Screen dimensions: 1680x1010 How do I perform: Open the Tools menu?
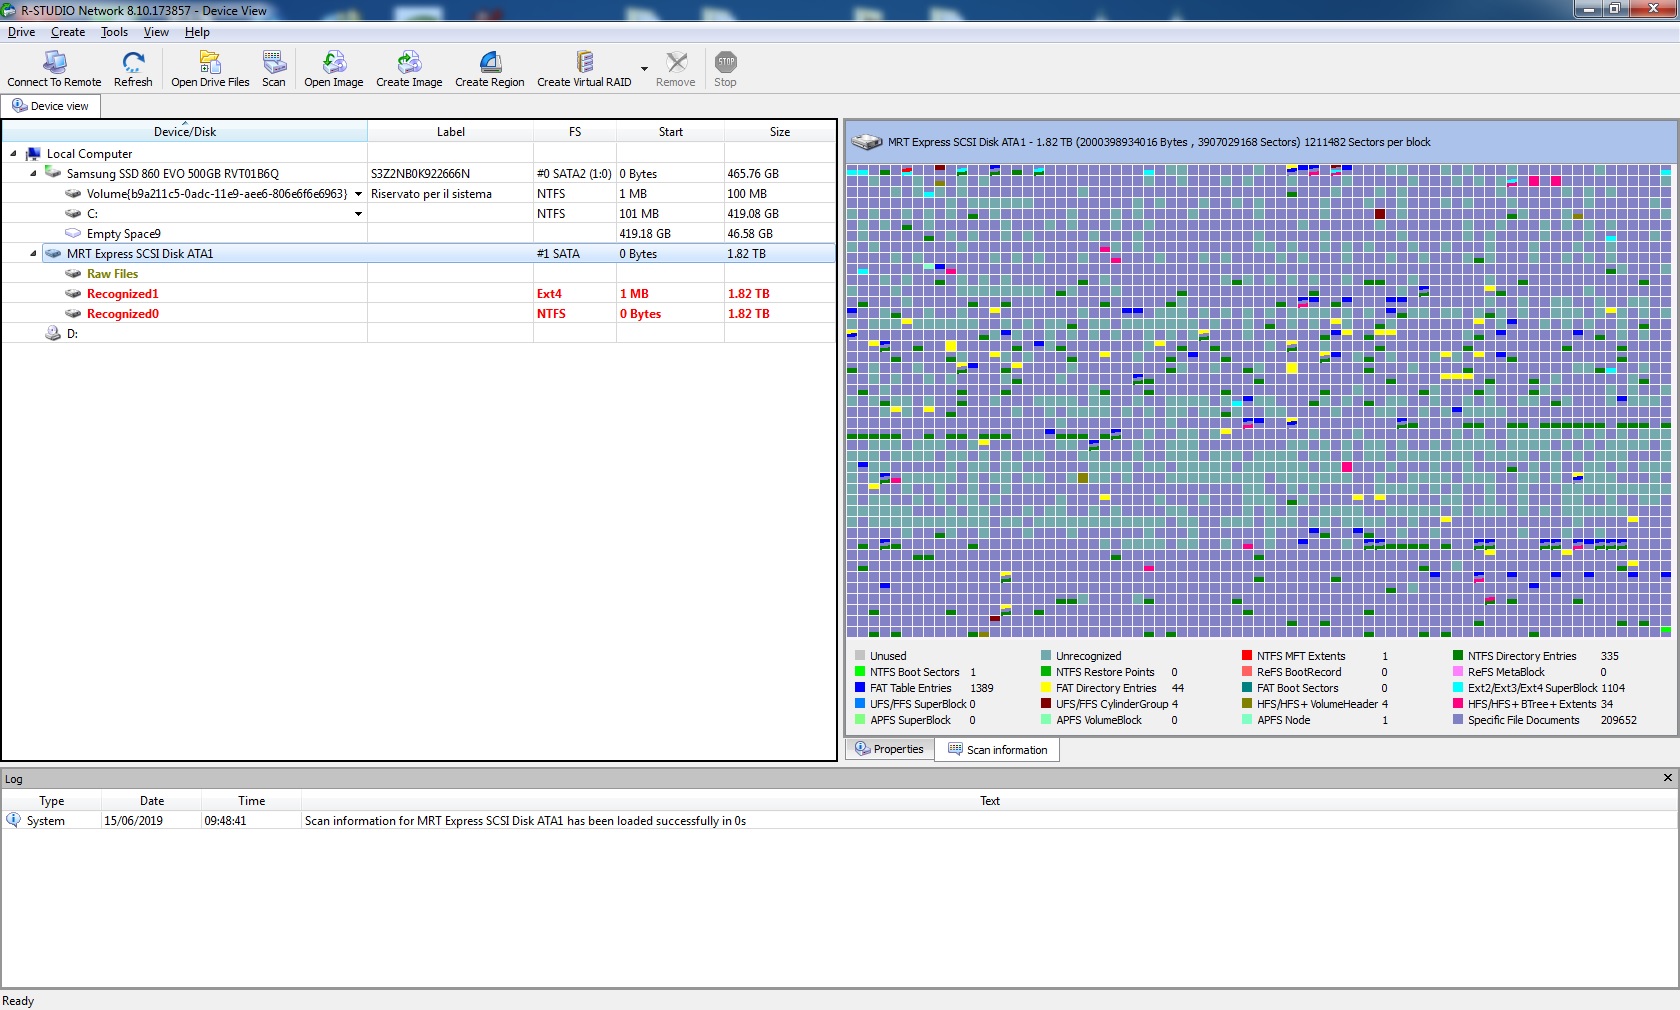tap(114, 32)
